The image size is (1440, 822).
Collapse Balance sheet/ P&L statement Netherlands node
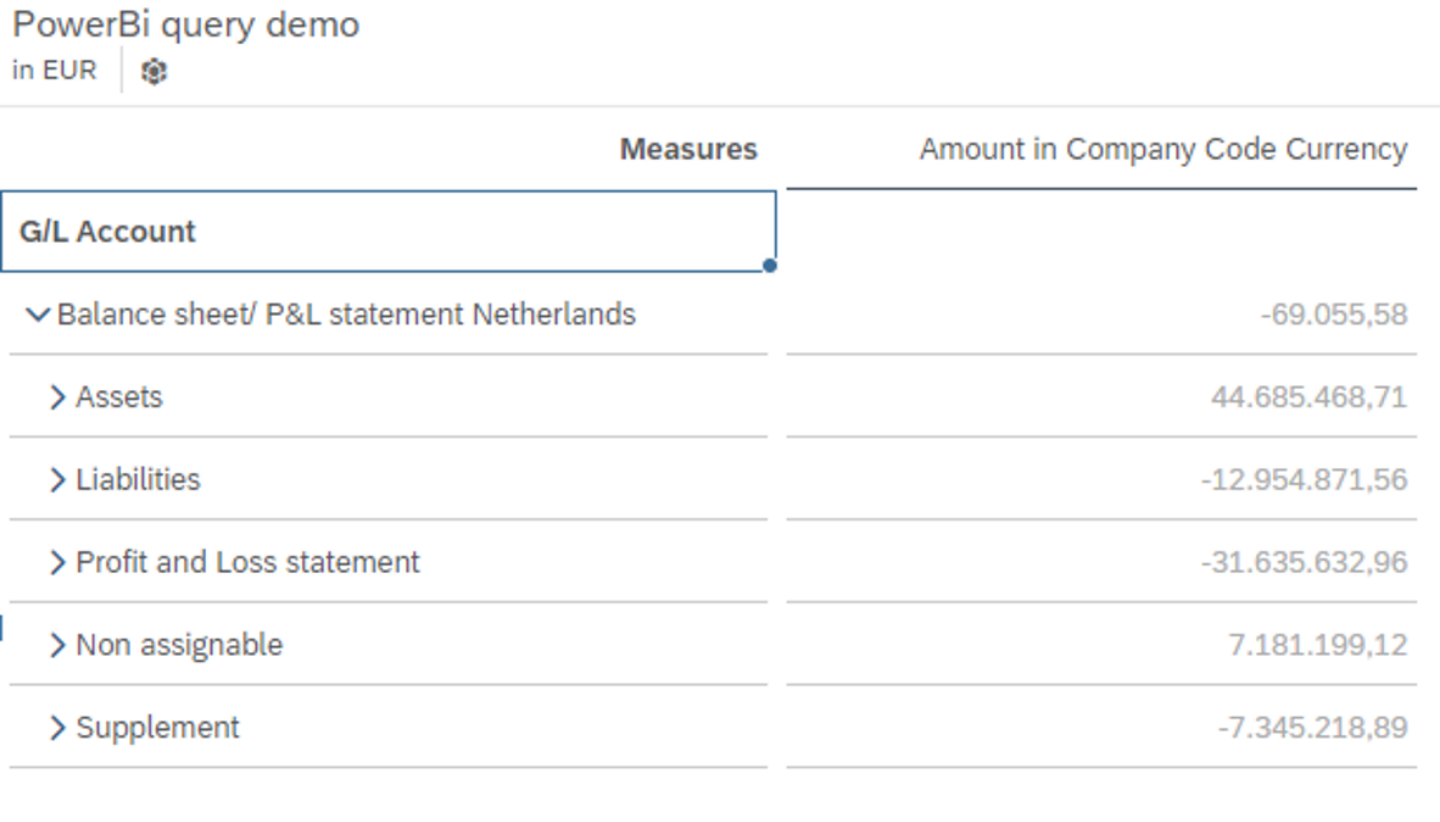(x=37, y=315)
